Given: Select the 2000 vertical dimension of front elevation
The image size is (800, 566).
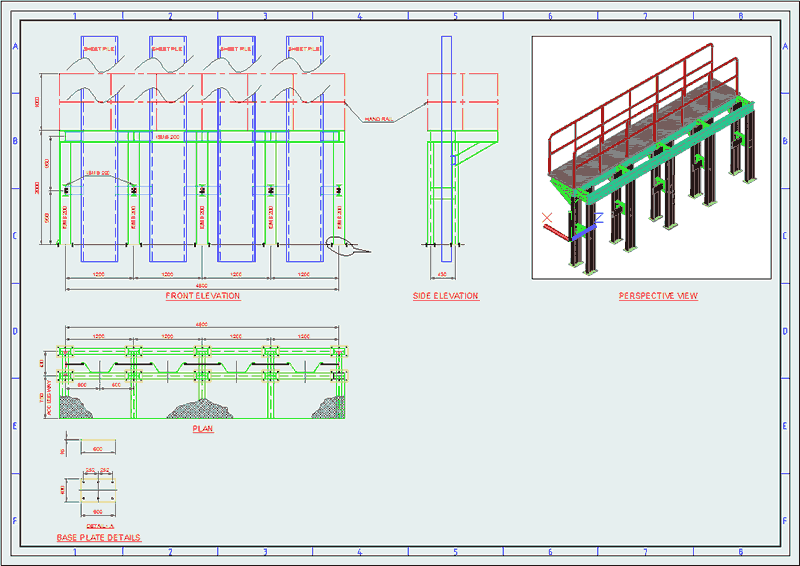Looking at the screenshot, I should (x=37, y=188).
